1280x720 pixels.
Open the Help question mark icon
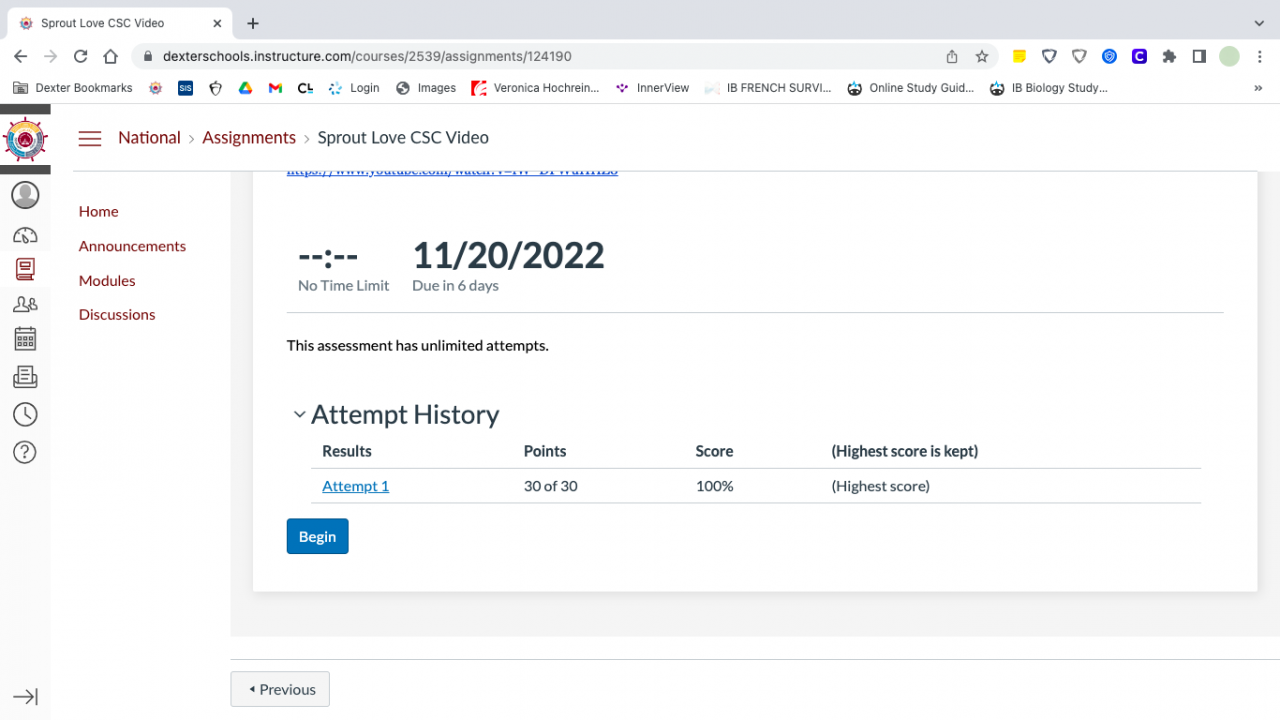pos(25,452)
